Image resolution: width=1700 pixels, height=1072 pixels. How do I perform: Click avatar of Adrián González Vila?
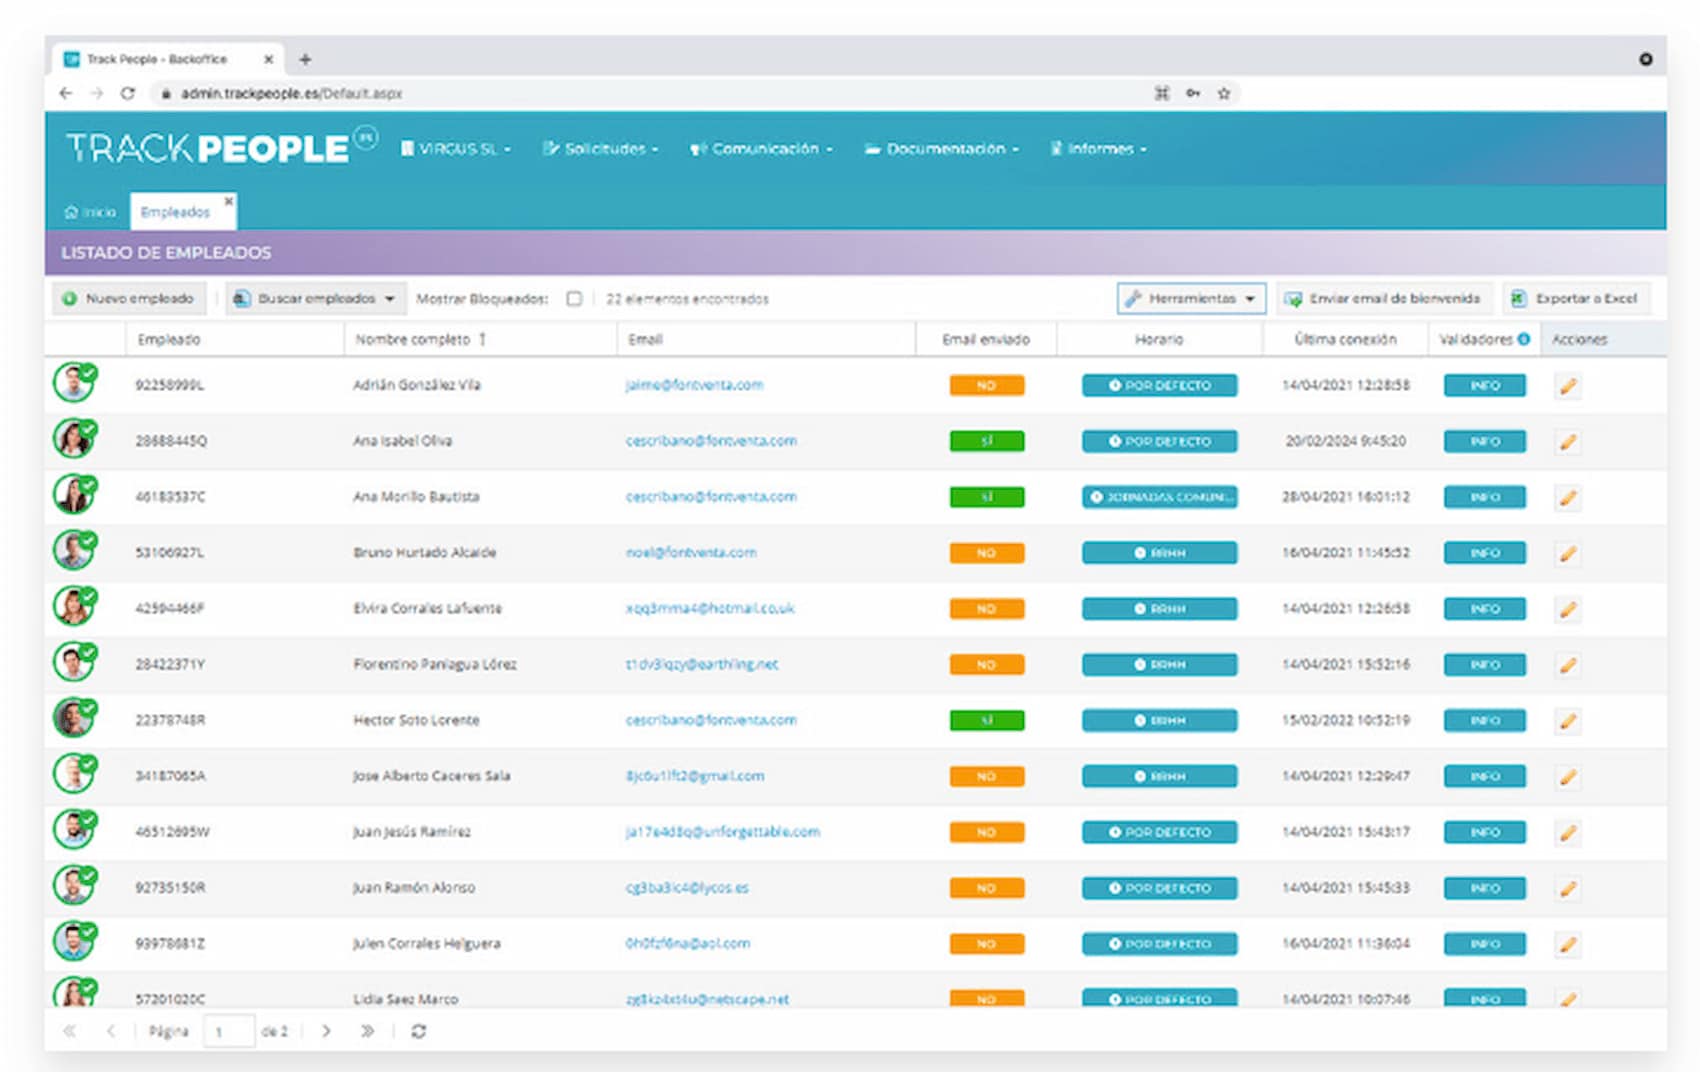coord(74,383)
